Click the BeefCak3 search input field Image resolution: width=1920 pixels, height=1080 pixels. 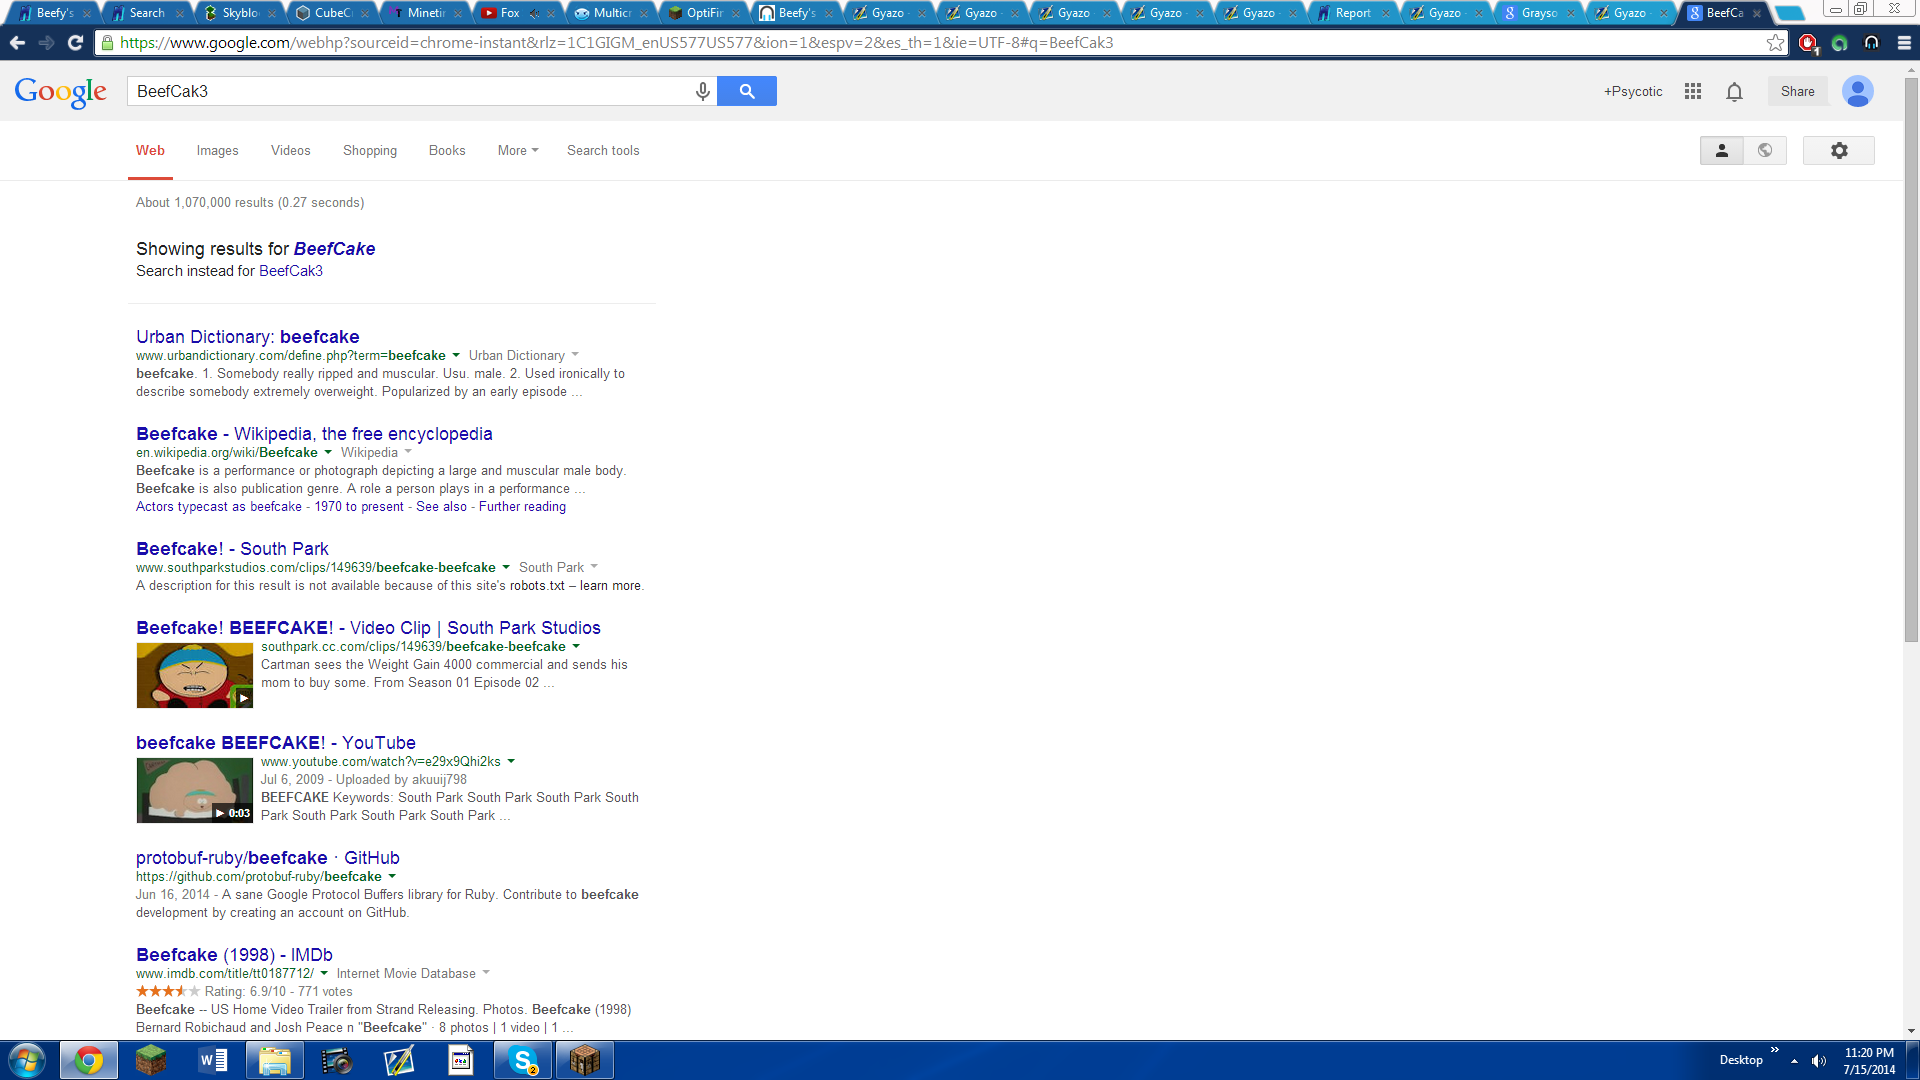click(x=410, y=91)
